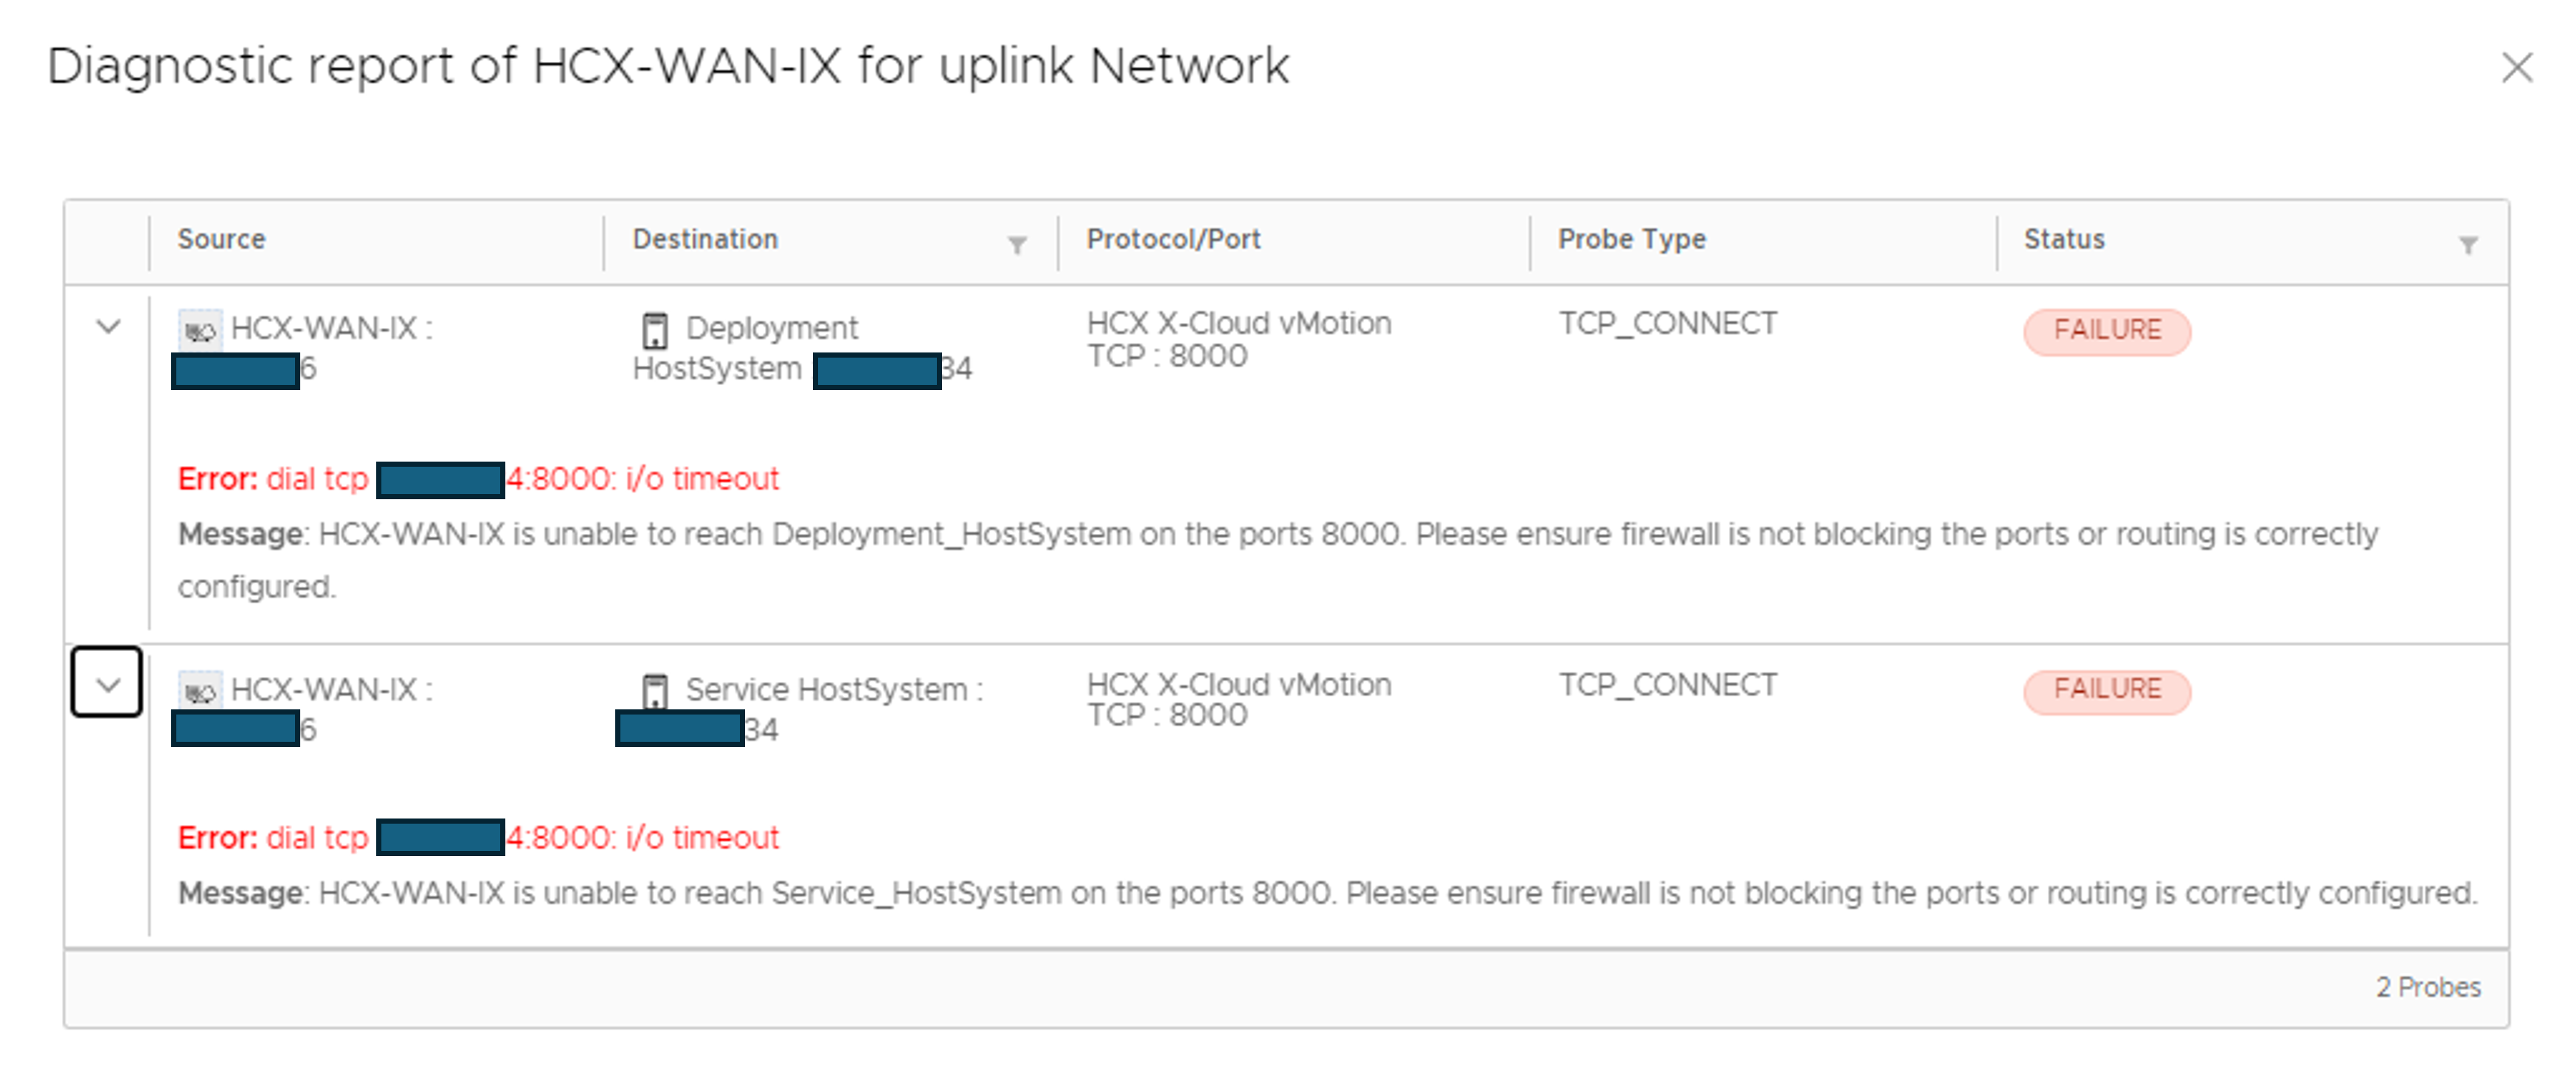Select the Status column header

click(x=2064, y=239)
